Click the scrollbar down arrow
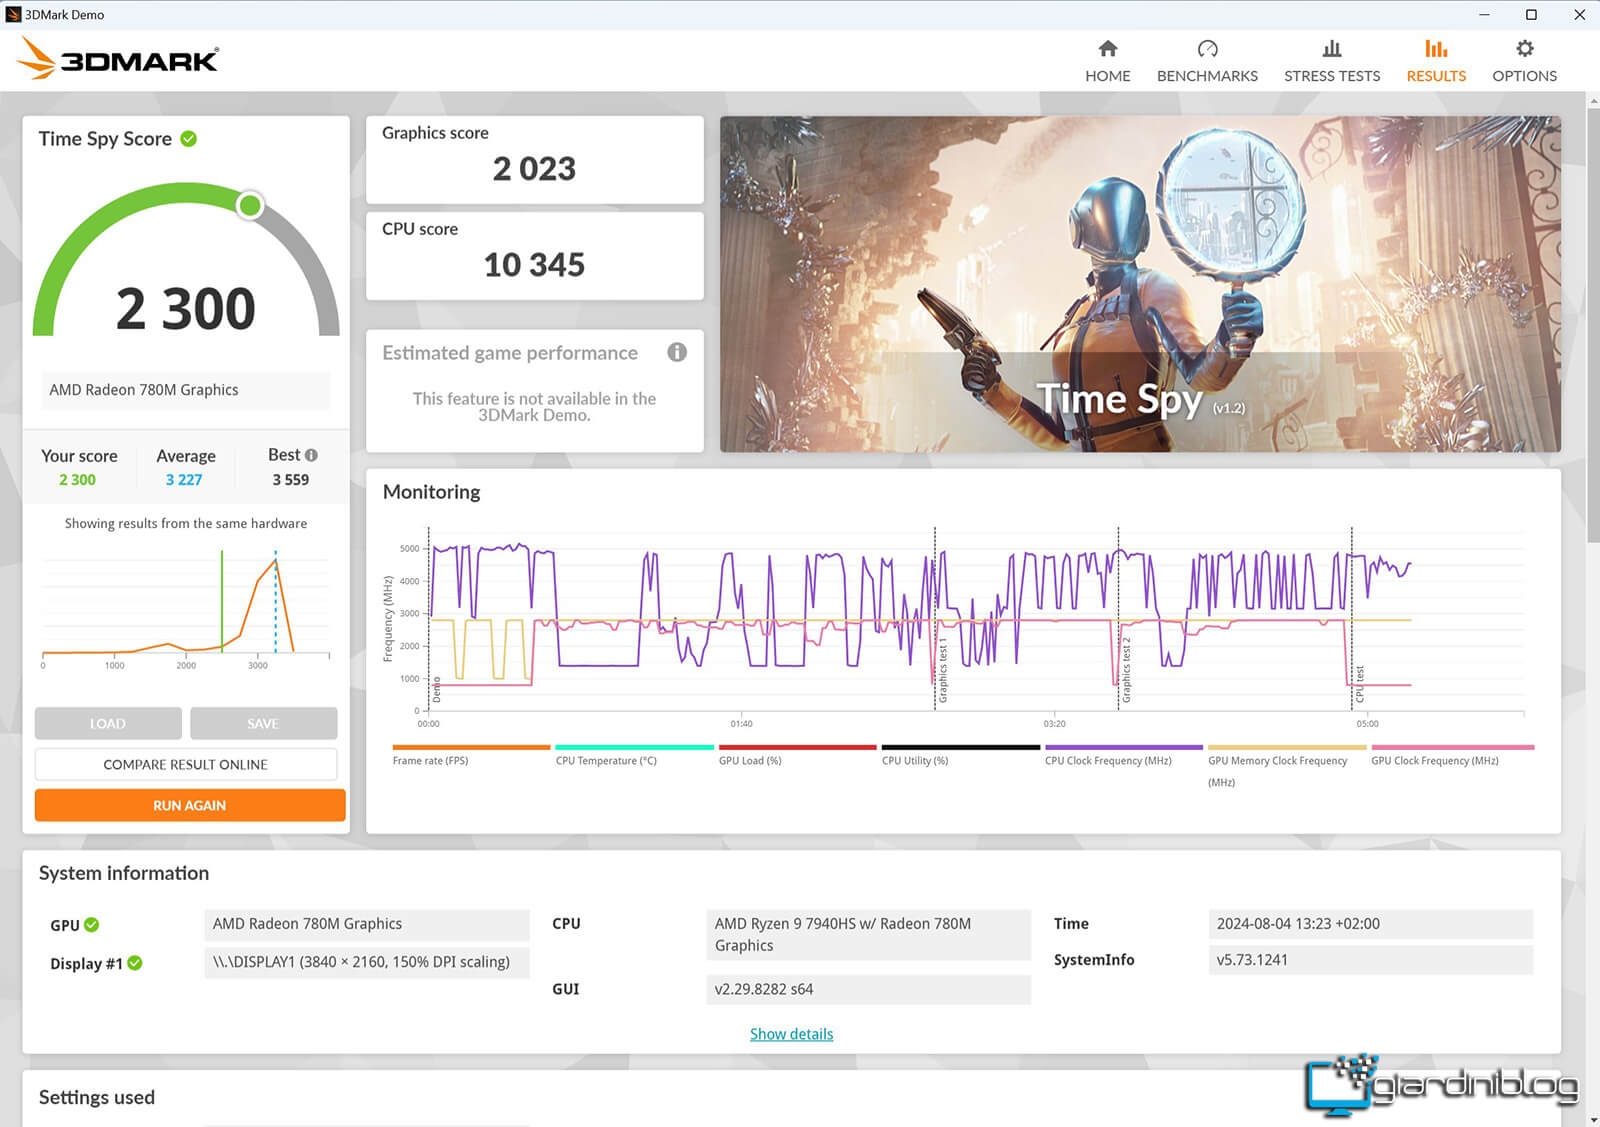Viewport: 1600px width, 1127px height. pyautogui.click(x=1592, y=1119)
